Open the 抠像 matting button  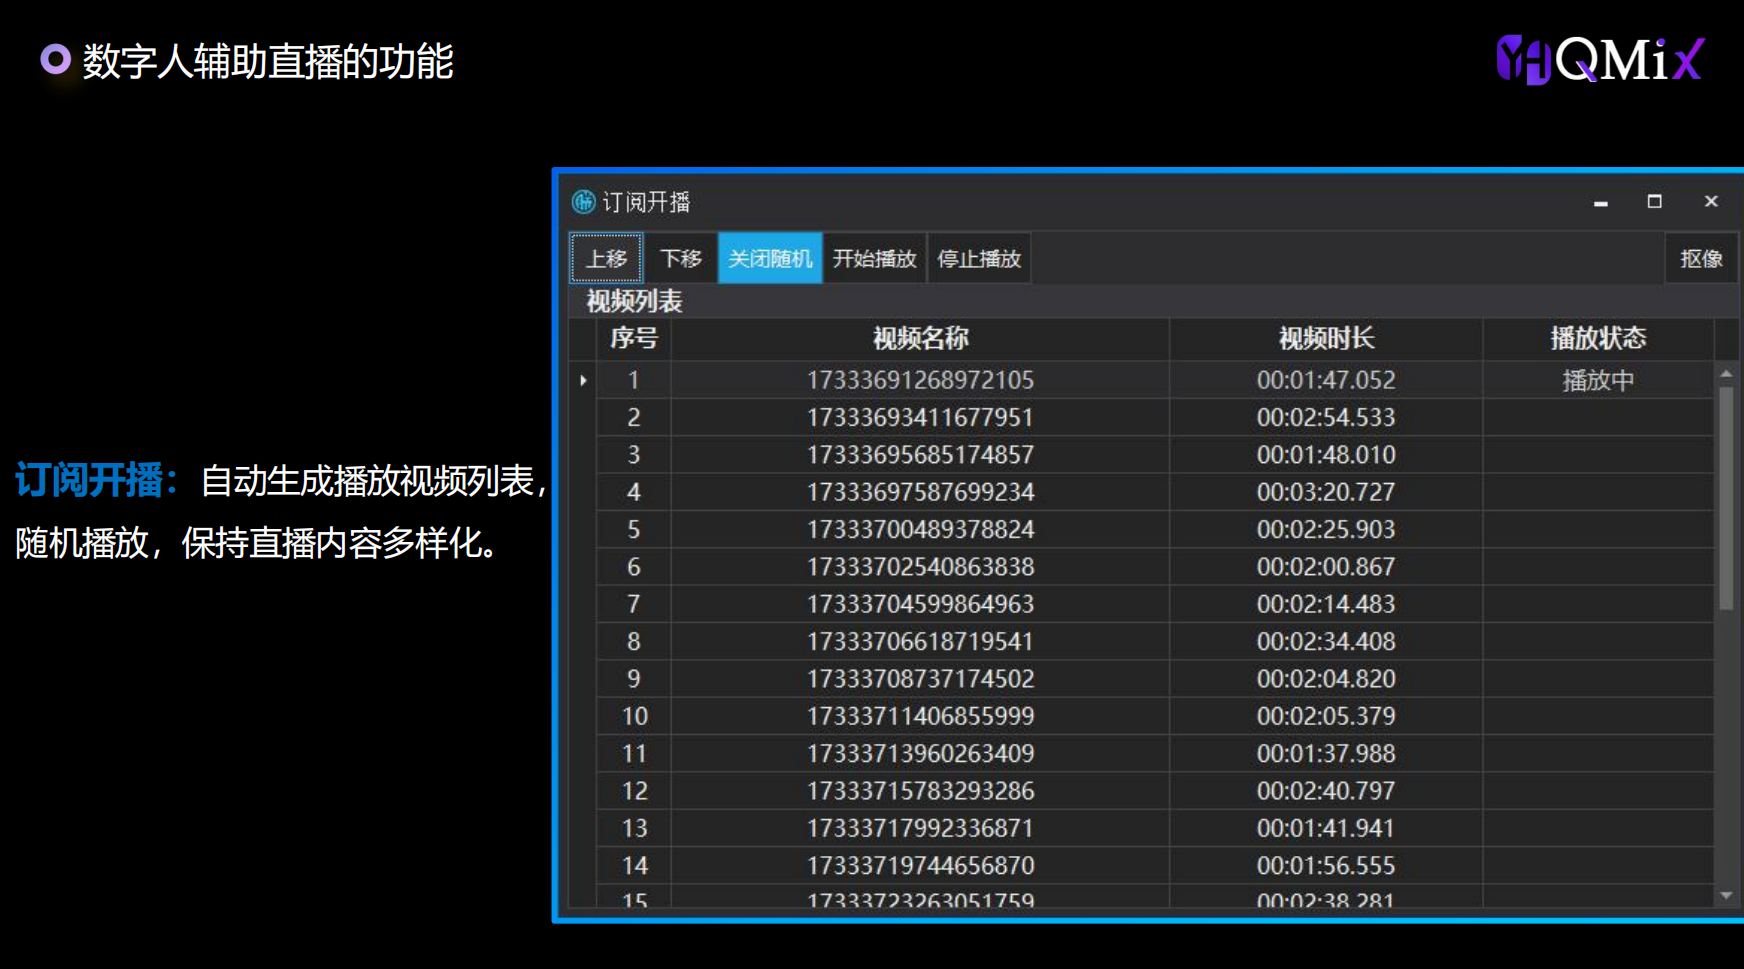pyautogui.click(x=1700, y=259)
